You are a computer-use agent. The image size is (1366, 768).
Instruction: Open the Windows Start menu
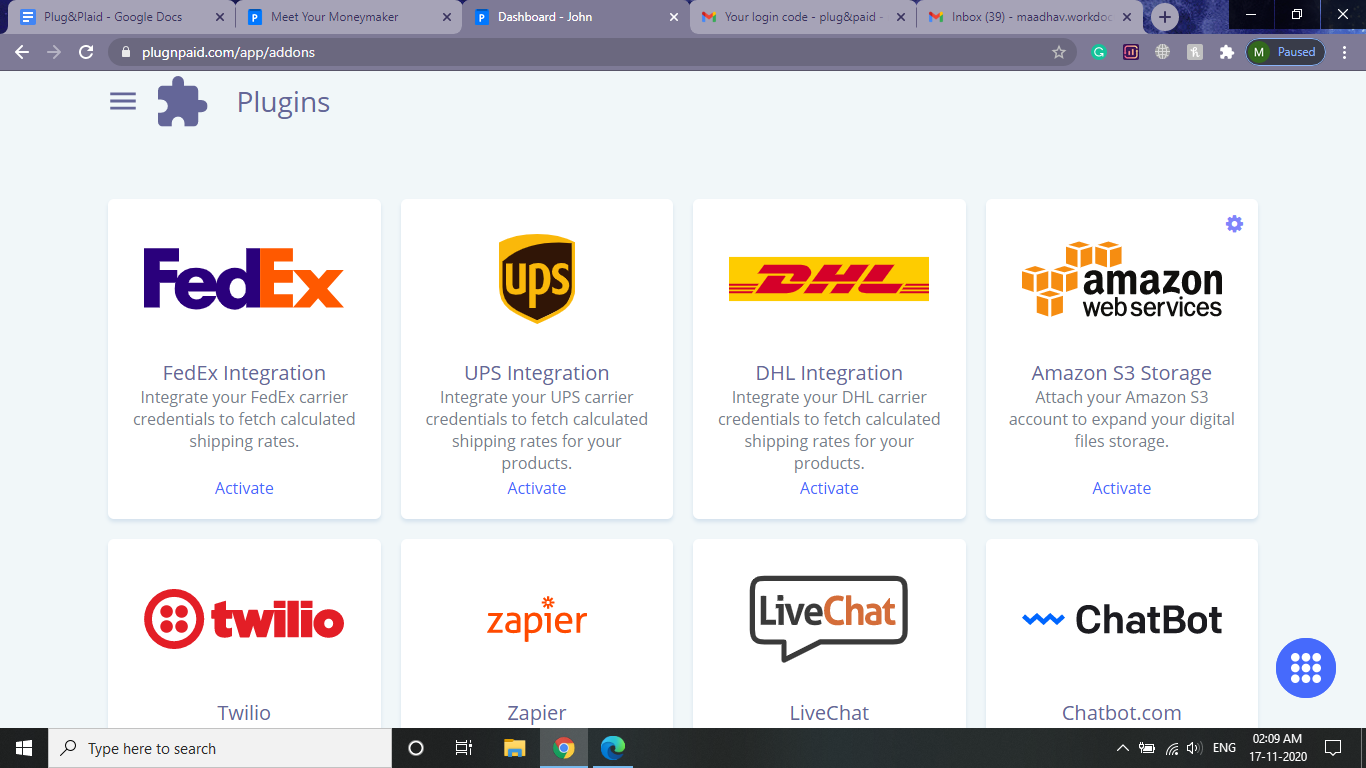click(24, 748)
